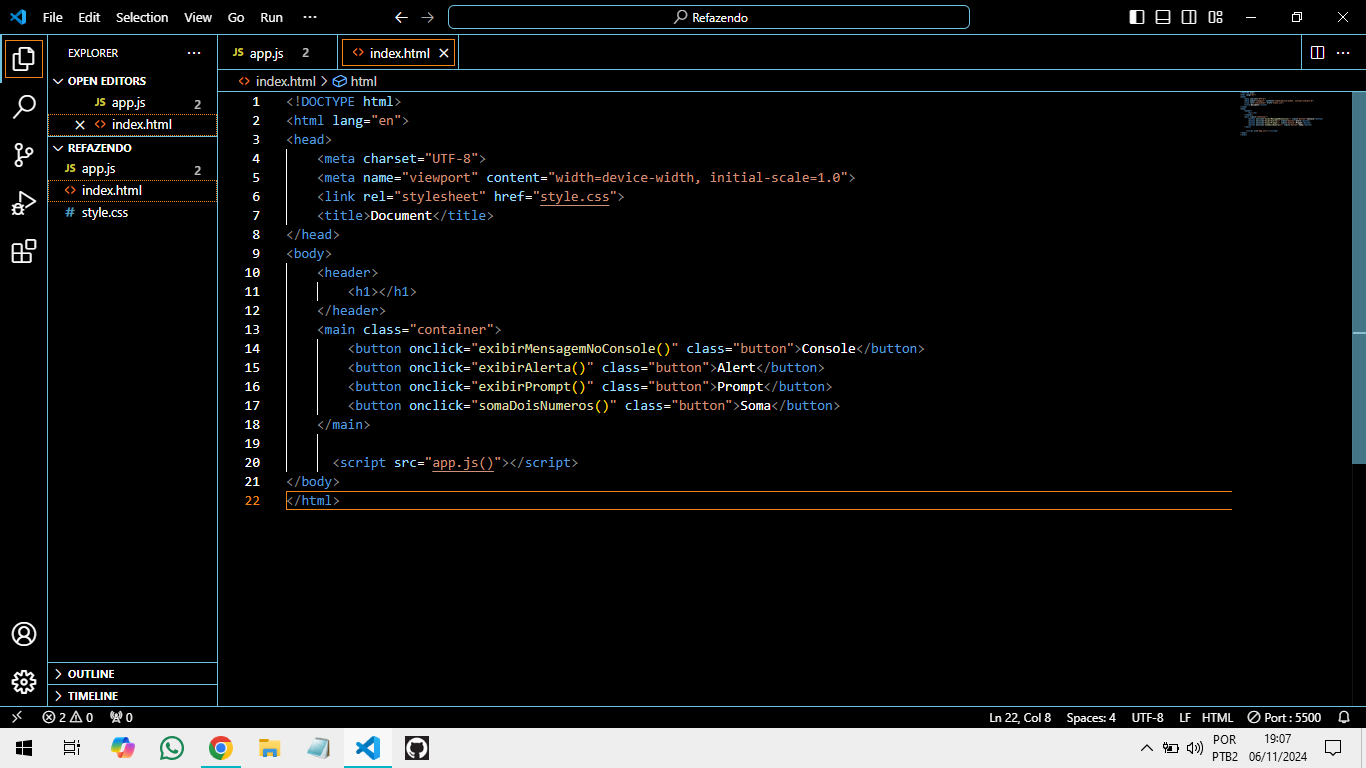
Task: Collapse the Open Editors section
Action: (x=132, y=81)
